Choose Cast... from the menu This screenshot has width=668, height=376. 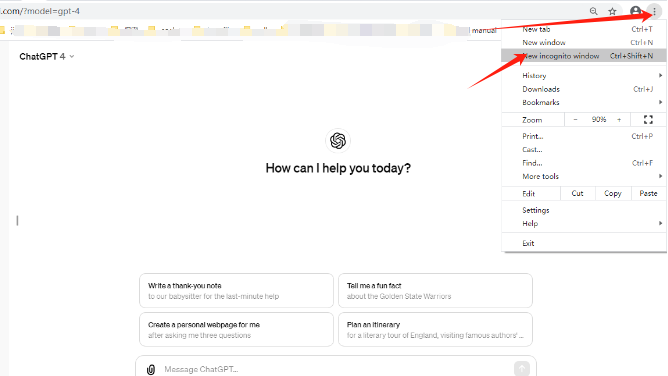(x=584, y=149)
